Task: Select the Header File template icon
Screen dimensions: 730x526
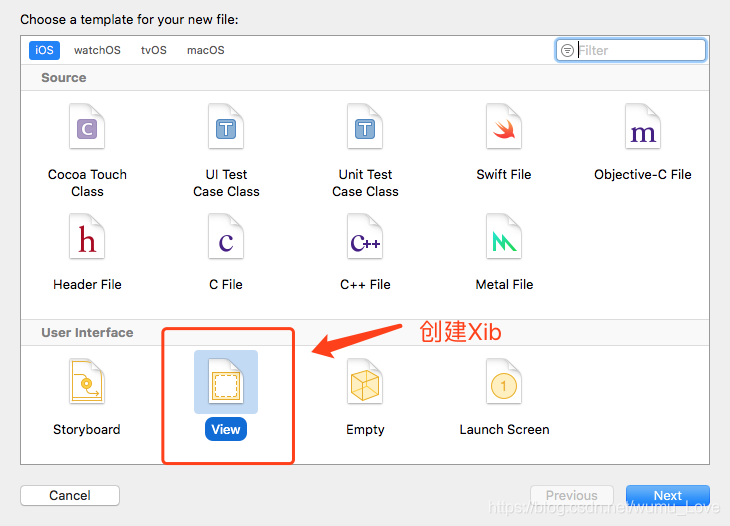Action: tap(87, 236)
